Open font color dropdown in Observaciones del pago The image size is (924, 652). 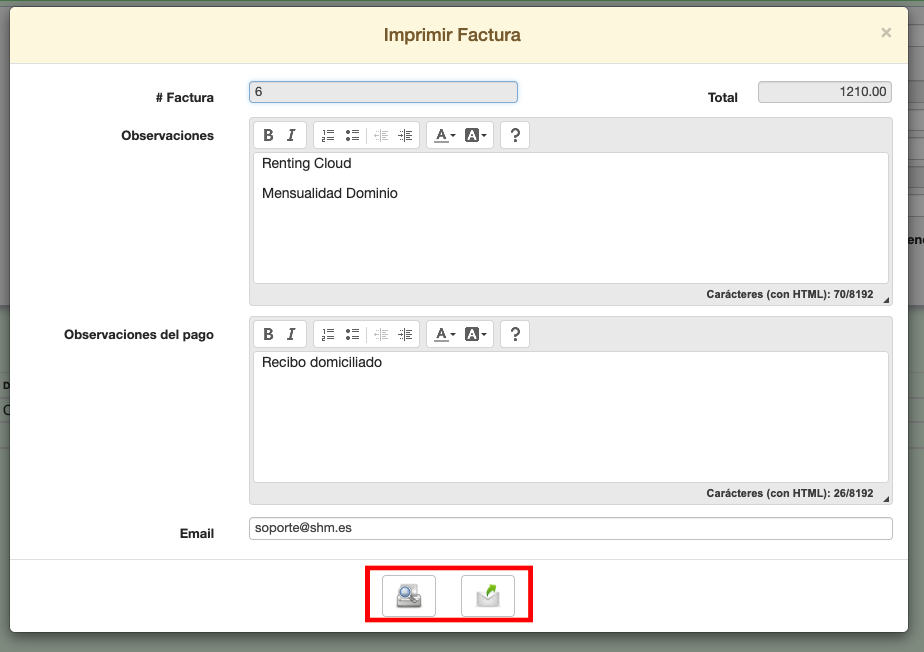445,335
